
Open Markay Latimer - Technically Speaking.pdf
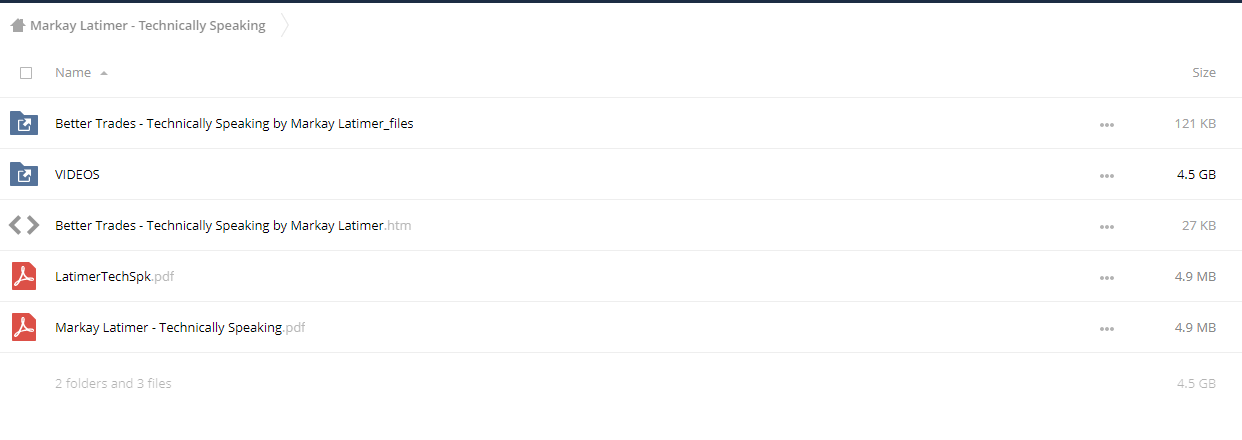180,327
